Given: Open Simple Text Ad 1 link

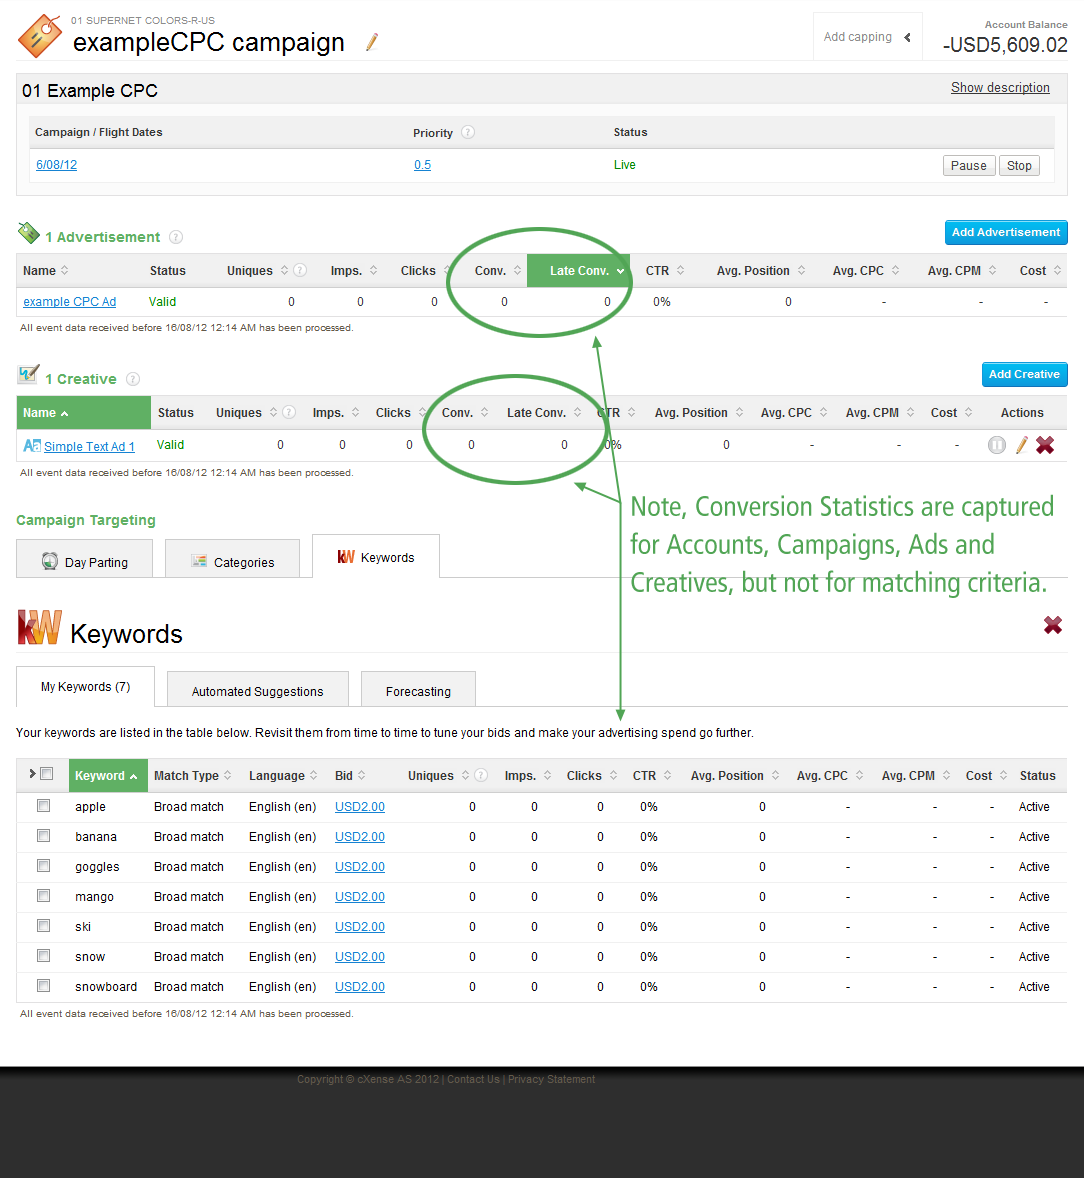Looking at the screenshot, I should pos(89,446).
